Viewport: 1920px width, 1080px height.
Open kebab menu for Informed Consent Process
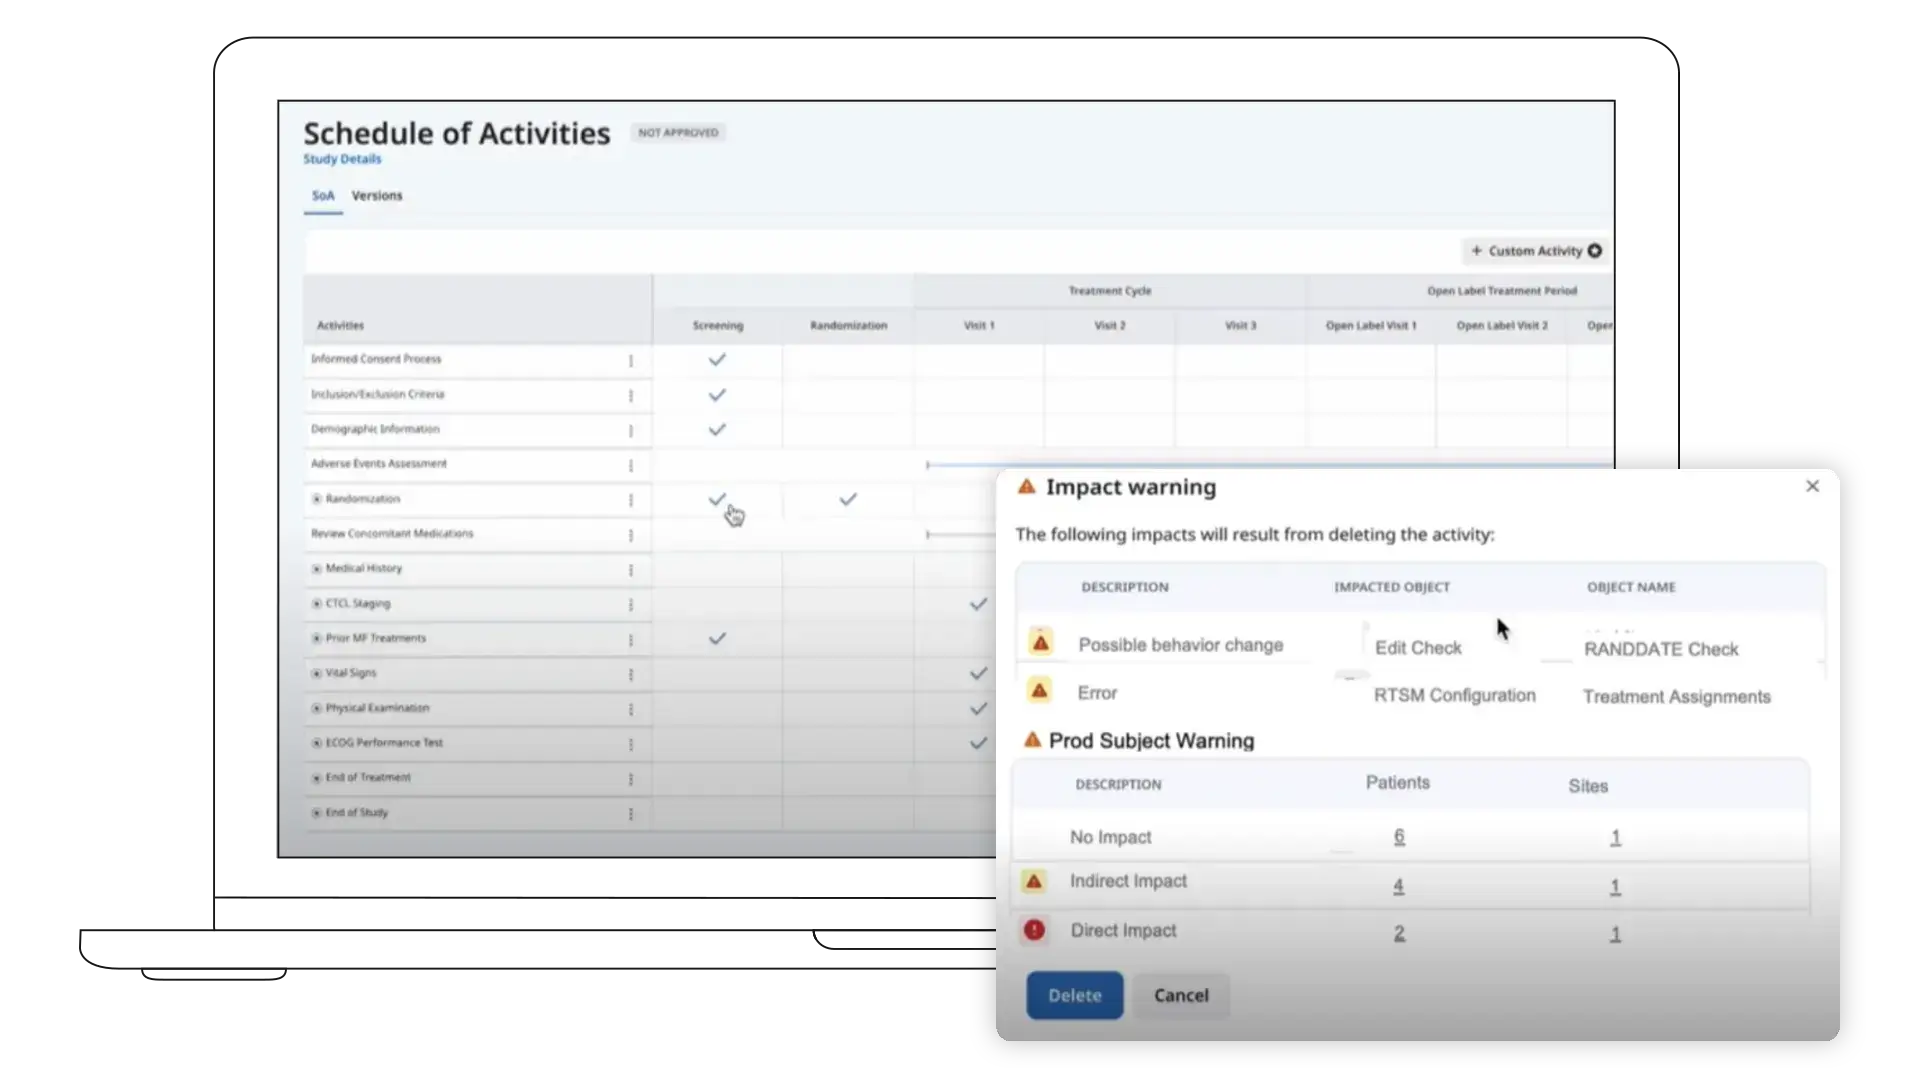click(630, 361)
